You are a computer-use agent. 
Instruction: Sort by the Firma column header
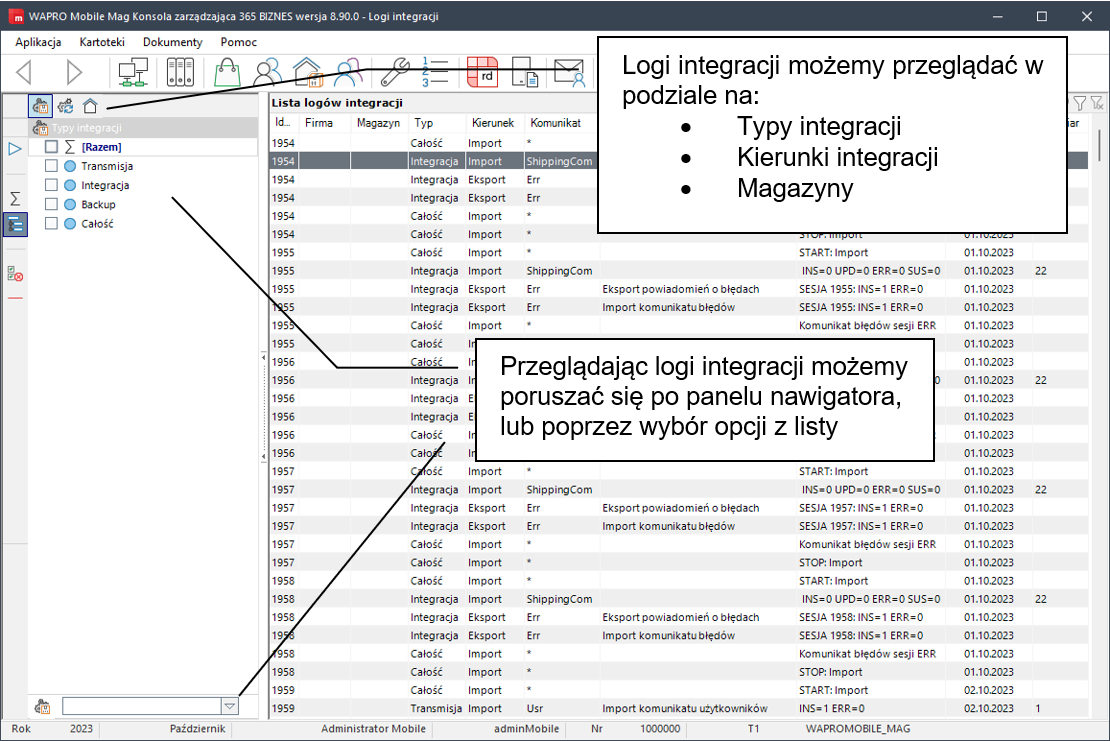tap(319, 123)
